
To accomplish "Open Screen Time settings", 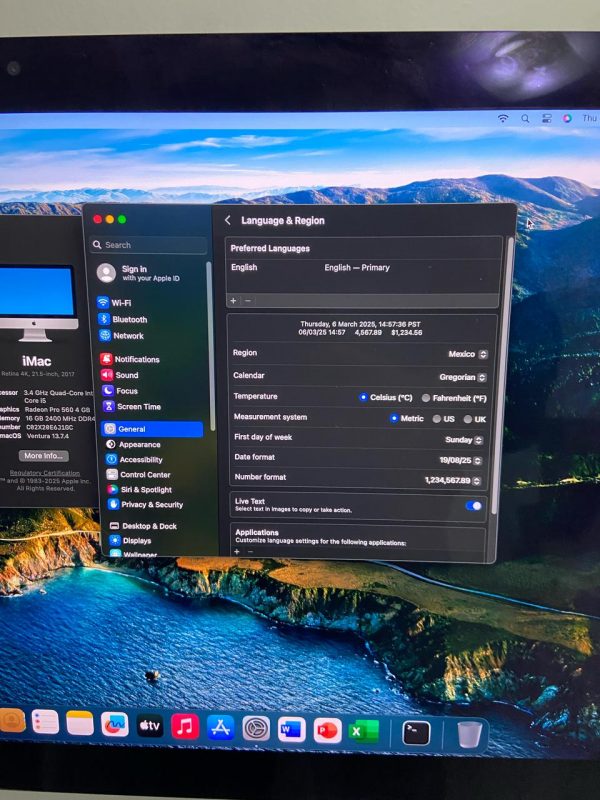I will 137,407.
